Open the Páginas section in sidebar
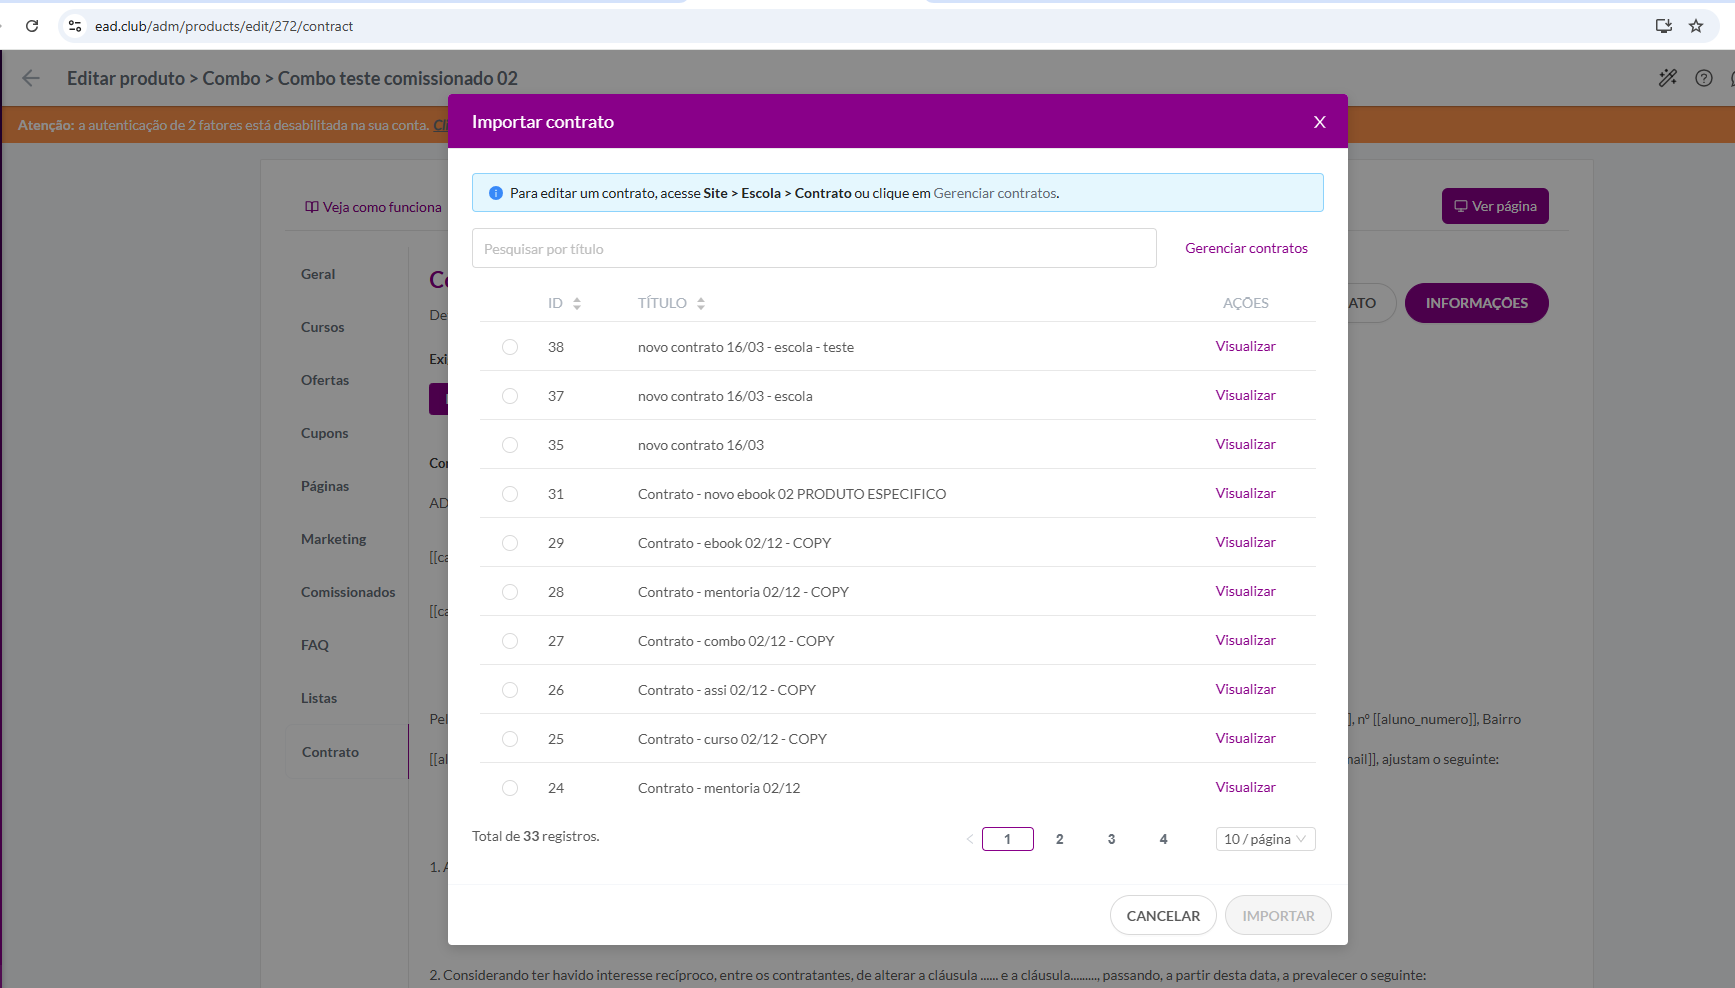This screenshot has height=988, width=1735. pyautogui.click(x=325, y=486)
